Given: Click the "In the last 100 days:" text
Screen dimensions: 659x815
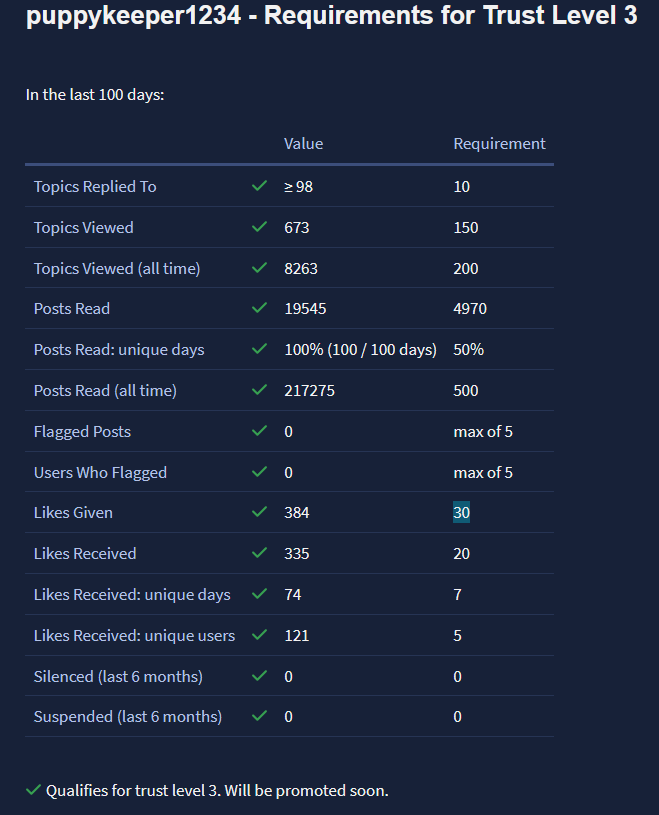Looking at the screenshot, I should tap(95, 95).
